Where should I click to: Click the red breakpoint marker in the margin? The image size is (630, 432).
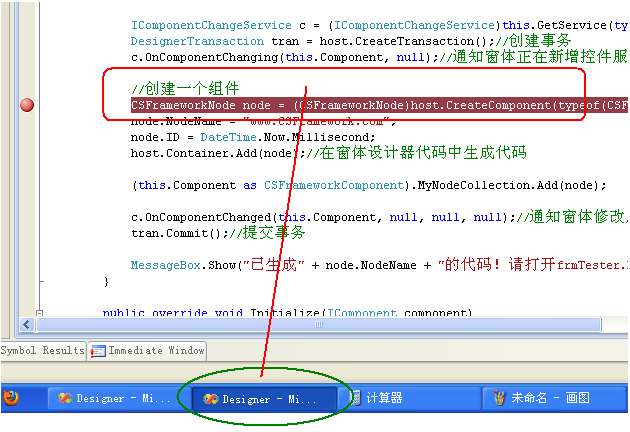[27, 105]
